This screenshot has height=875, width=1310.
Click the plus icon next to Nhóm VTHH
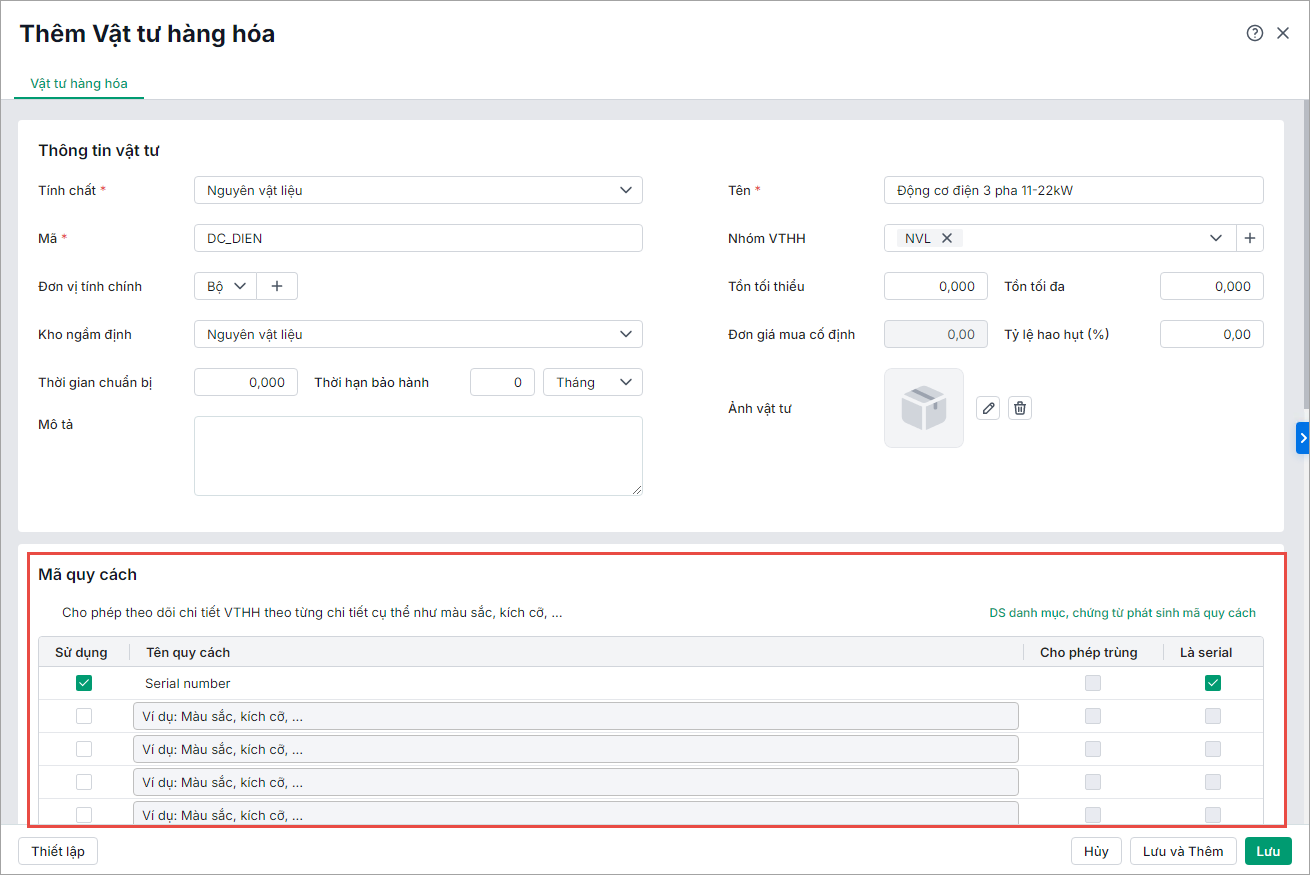point(1250,238)
